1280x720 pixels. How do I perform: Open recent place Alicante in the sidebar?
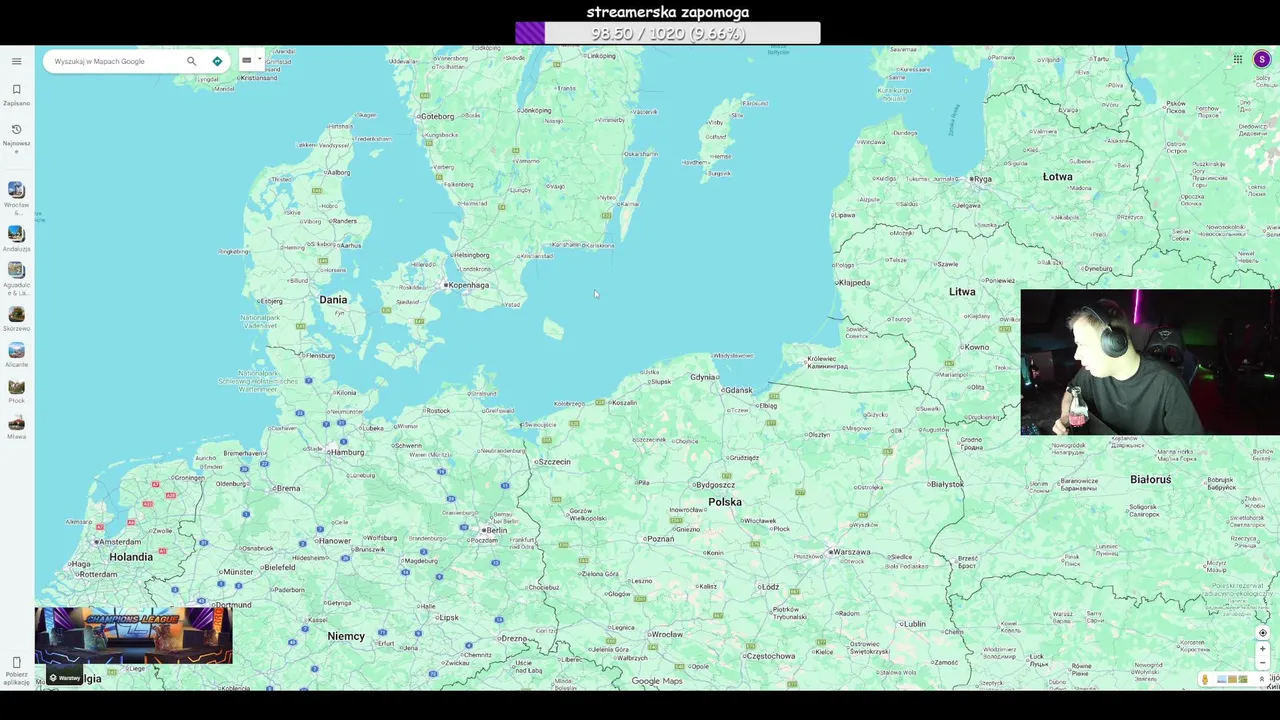pos(16,356)
